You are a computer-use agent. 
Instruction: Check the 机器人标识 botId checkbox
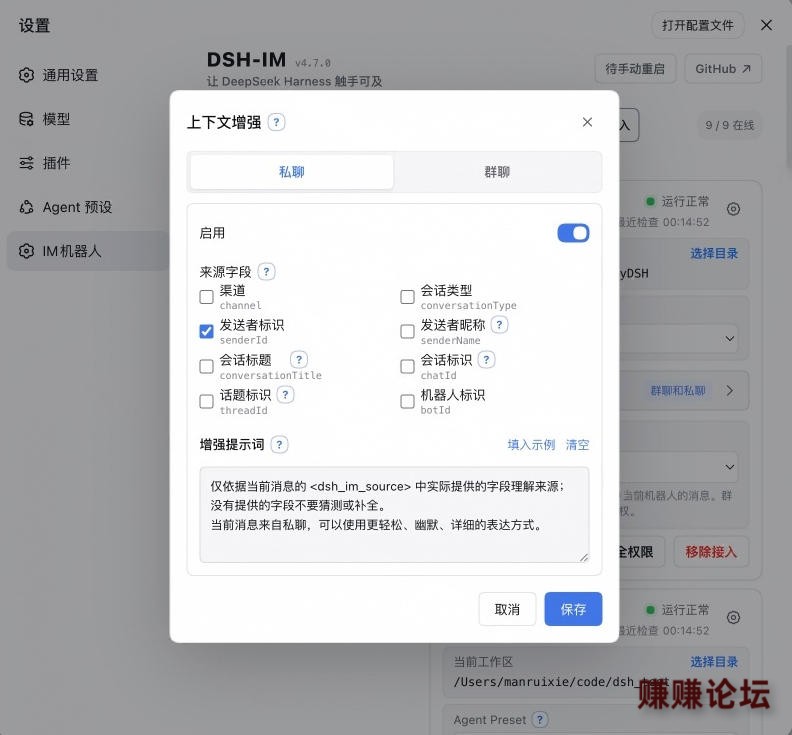[407, 402]
